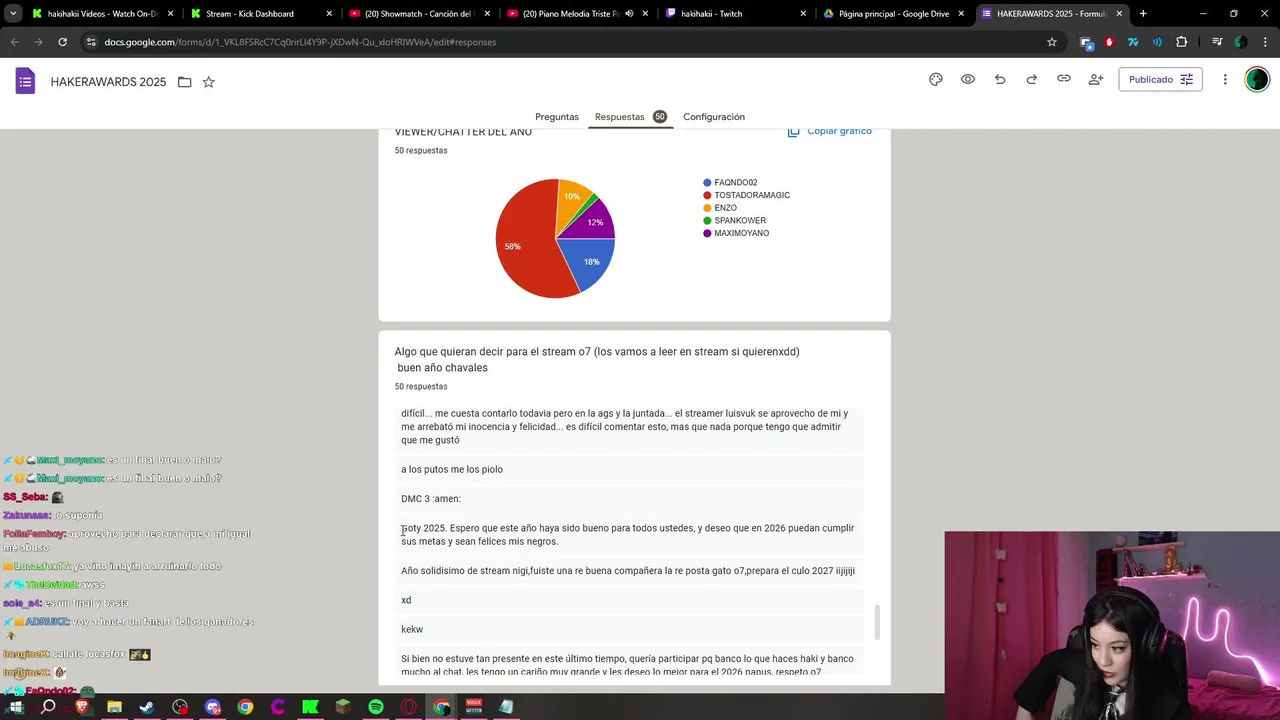View site information in the address bar
Image resolution: width=1280 pixels, height=720 pixels.
click(91, 42)
